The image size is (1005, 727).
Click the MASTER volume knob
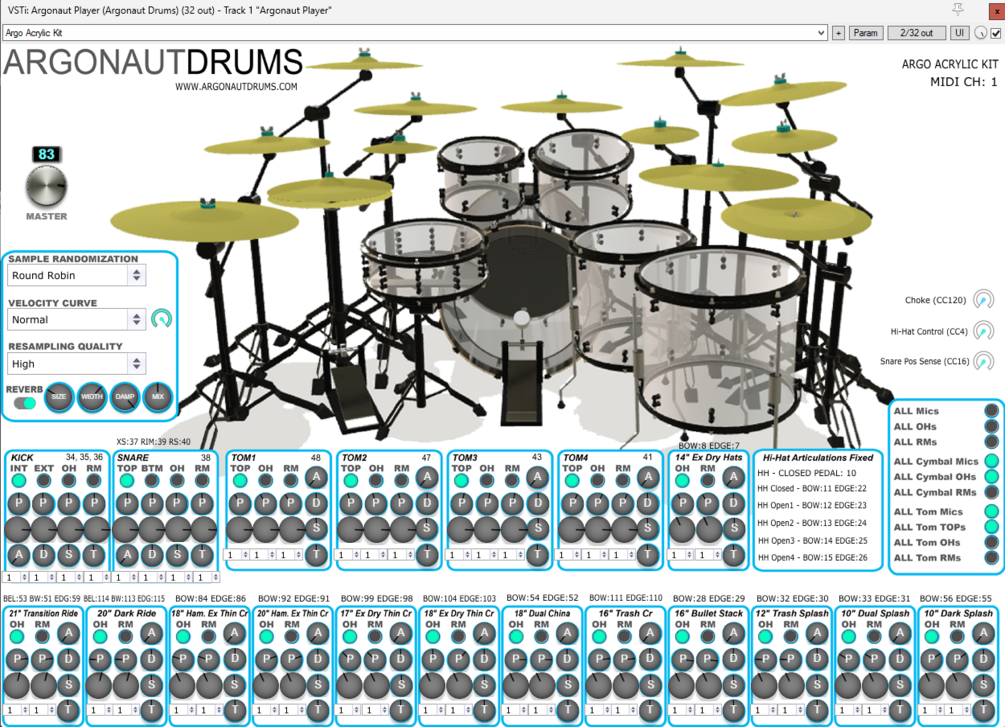(x=46, y=187)
